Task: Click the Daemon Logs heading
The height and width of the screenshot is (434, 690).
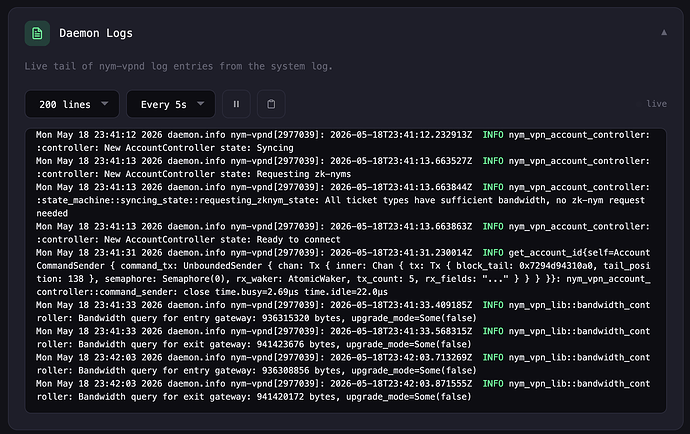Action: pyautogui.click(x=96, y=33)
